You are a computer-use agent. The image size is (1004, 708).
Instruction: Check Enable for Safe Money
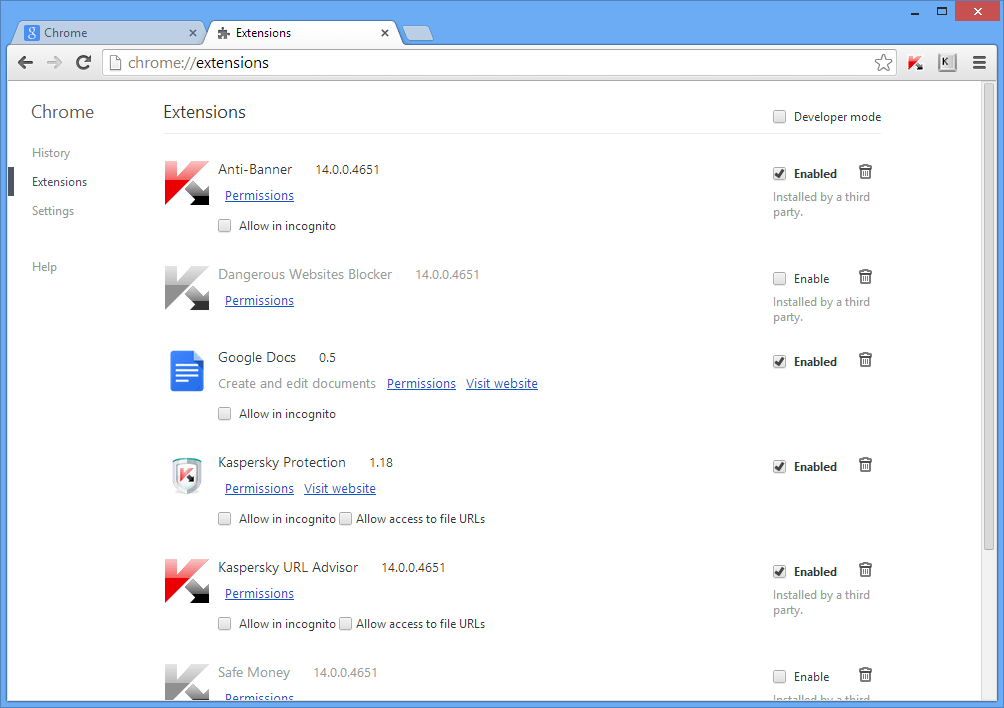point(779,677)
